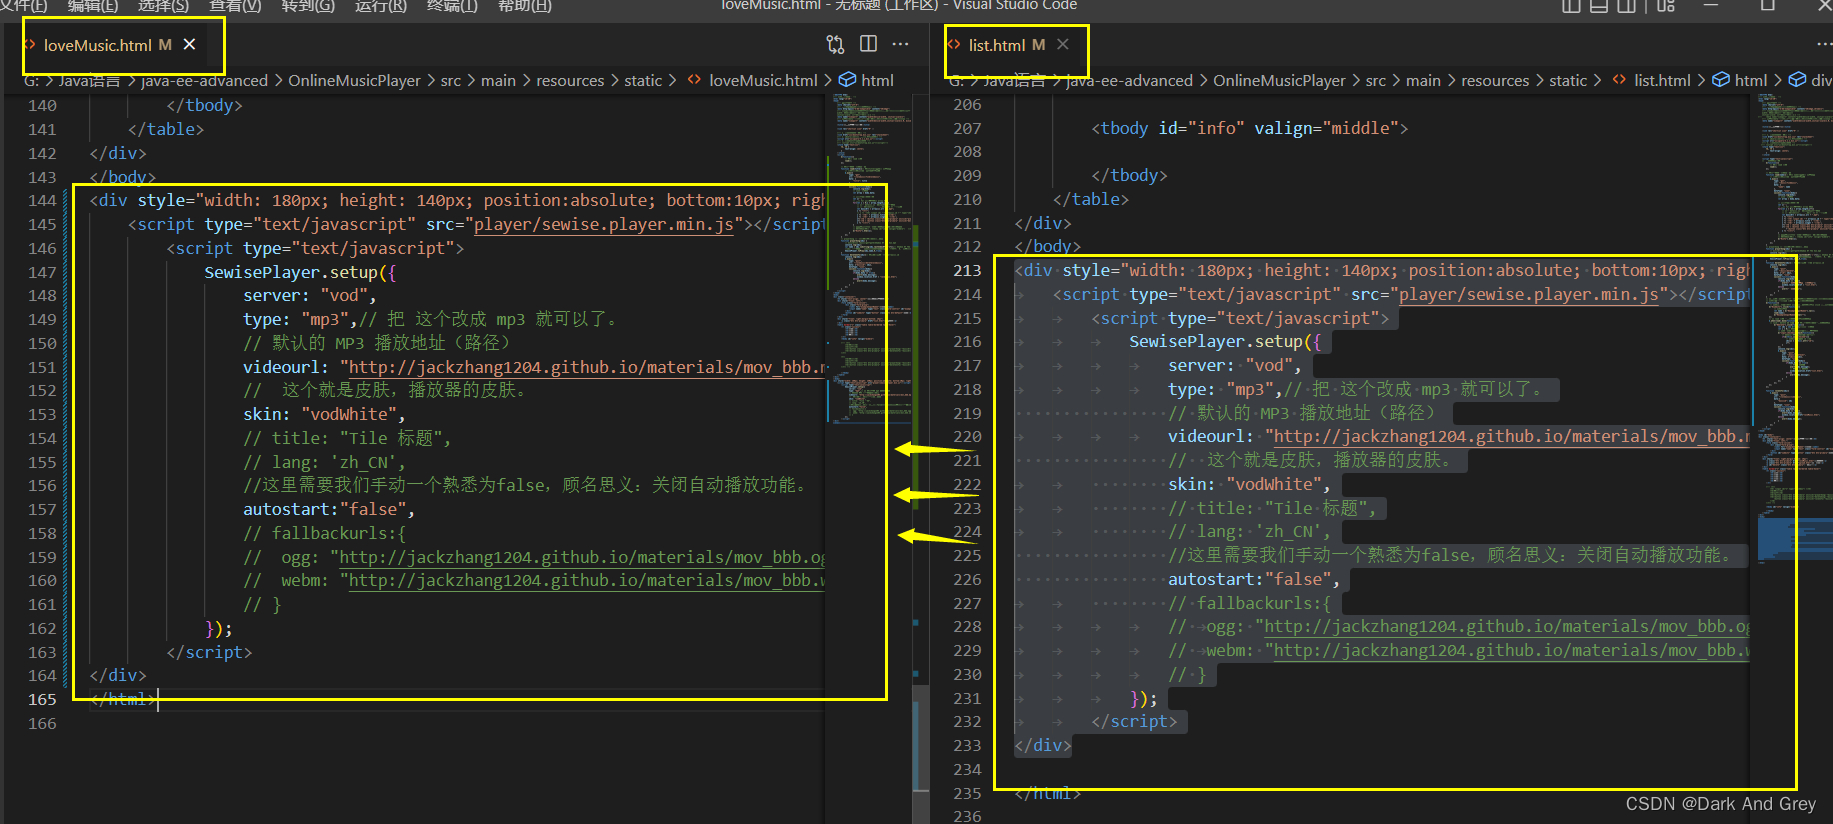Click '// lang: zh_CN' comment on line 155

(325, 462)
